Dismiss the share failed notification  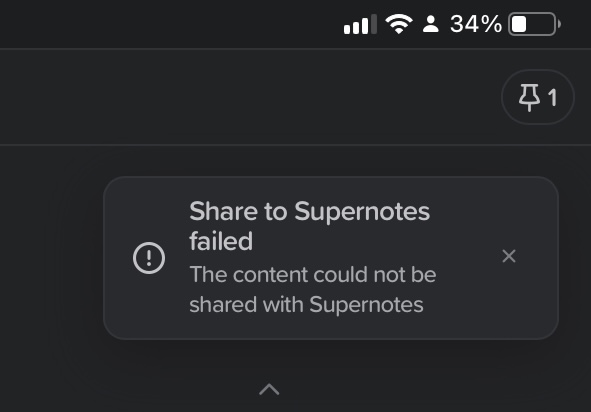coord(509,256)
